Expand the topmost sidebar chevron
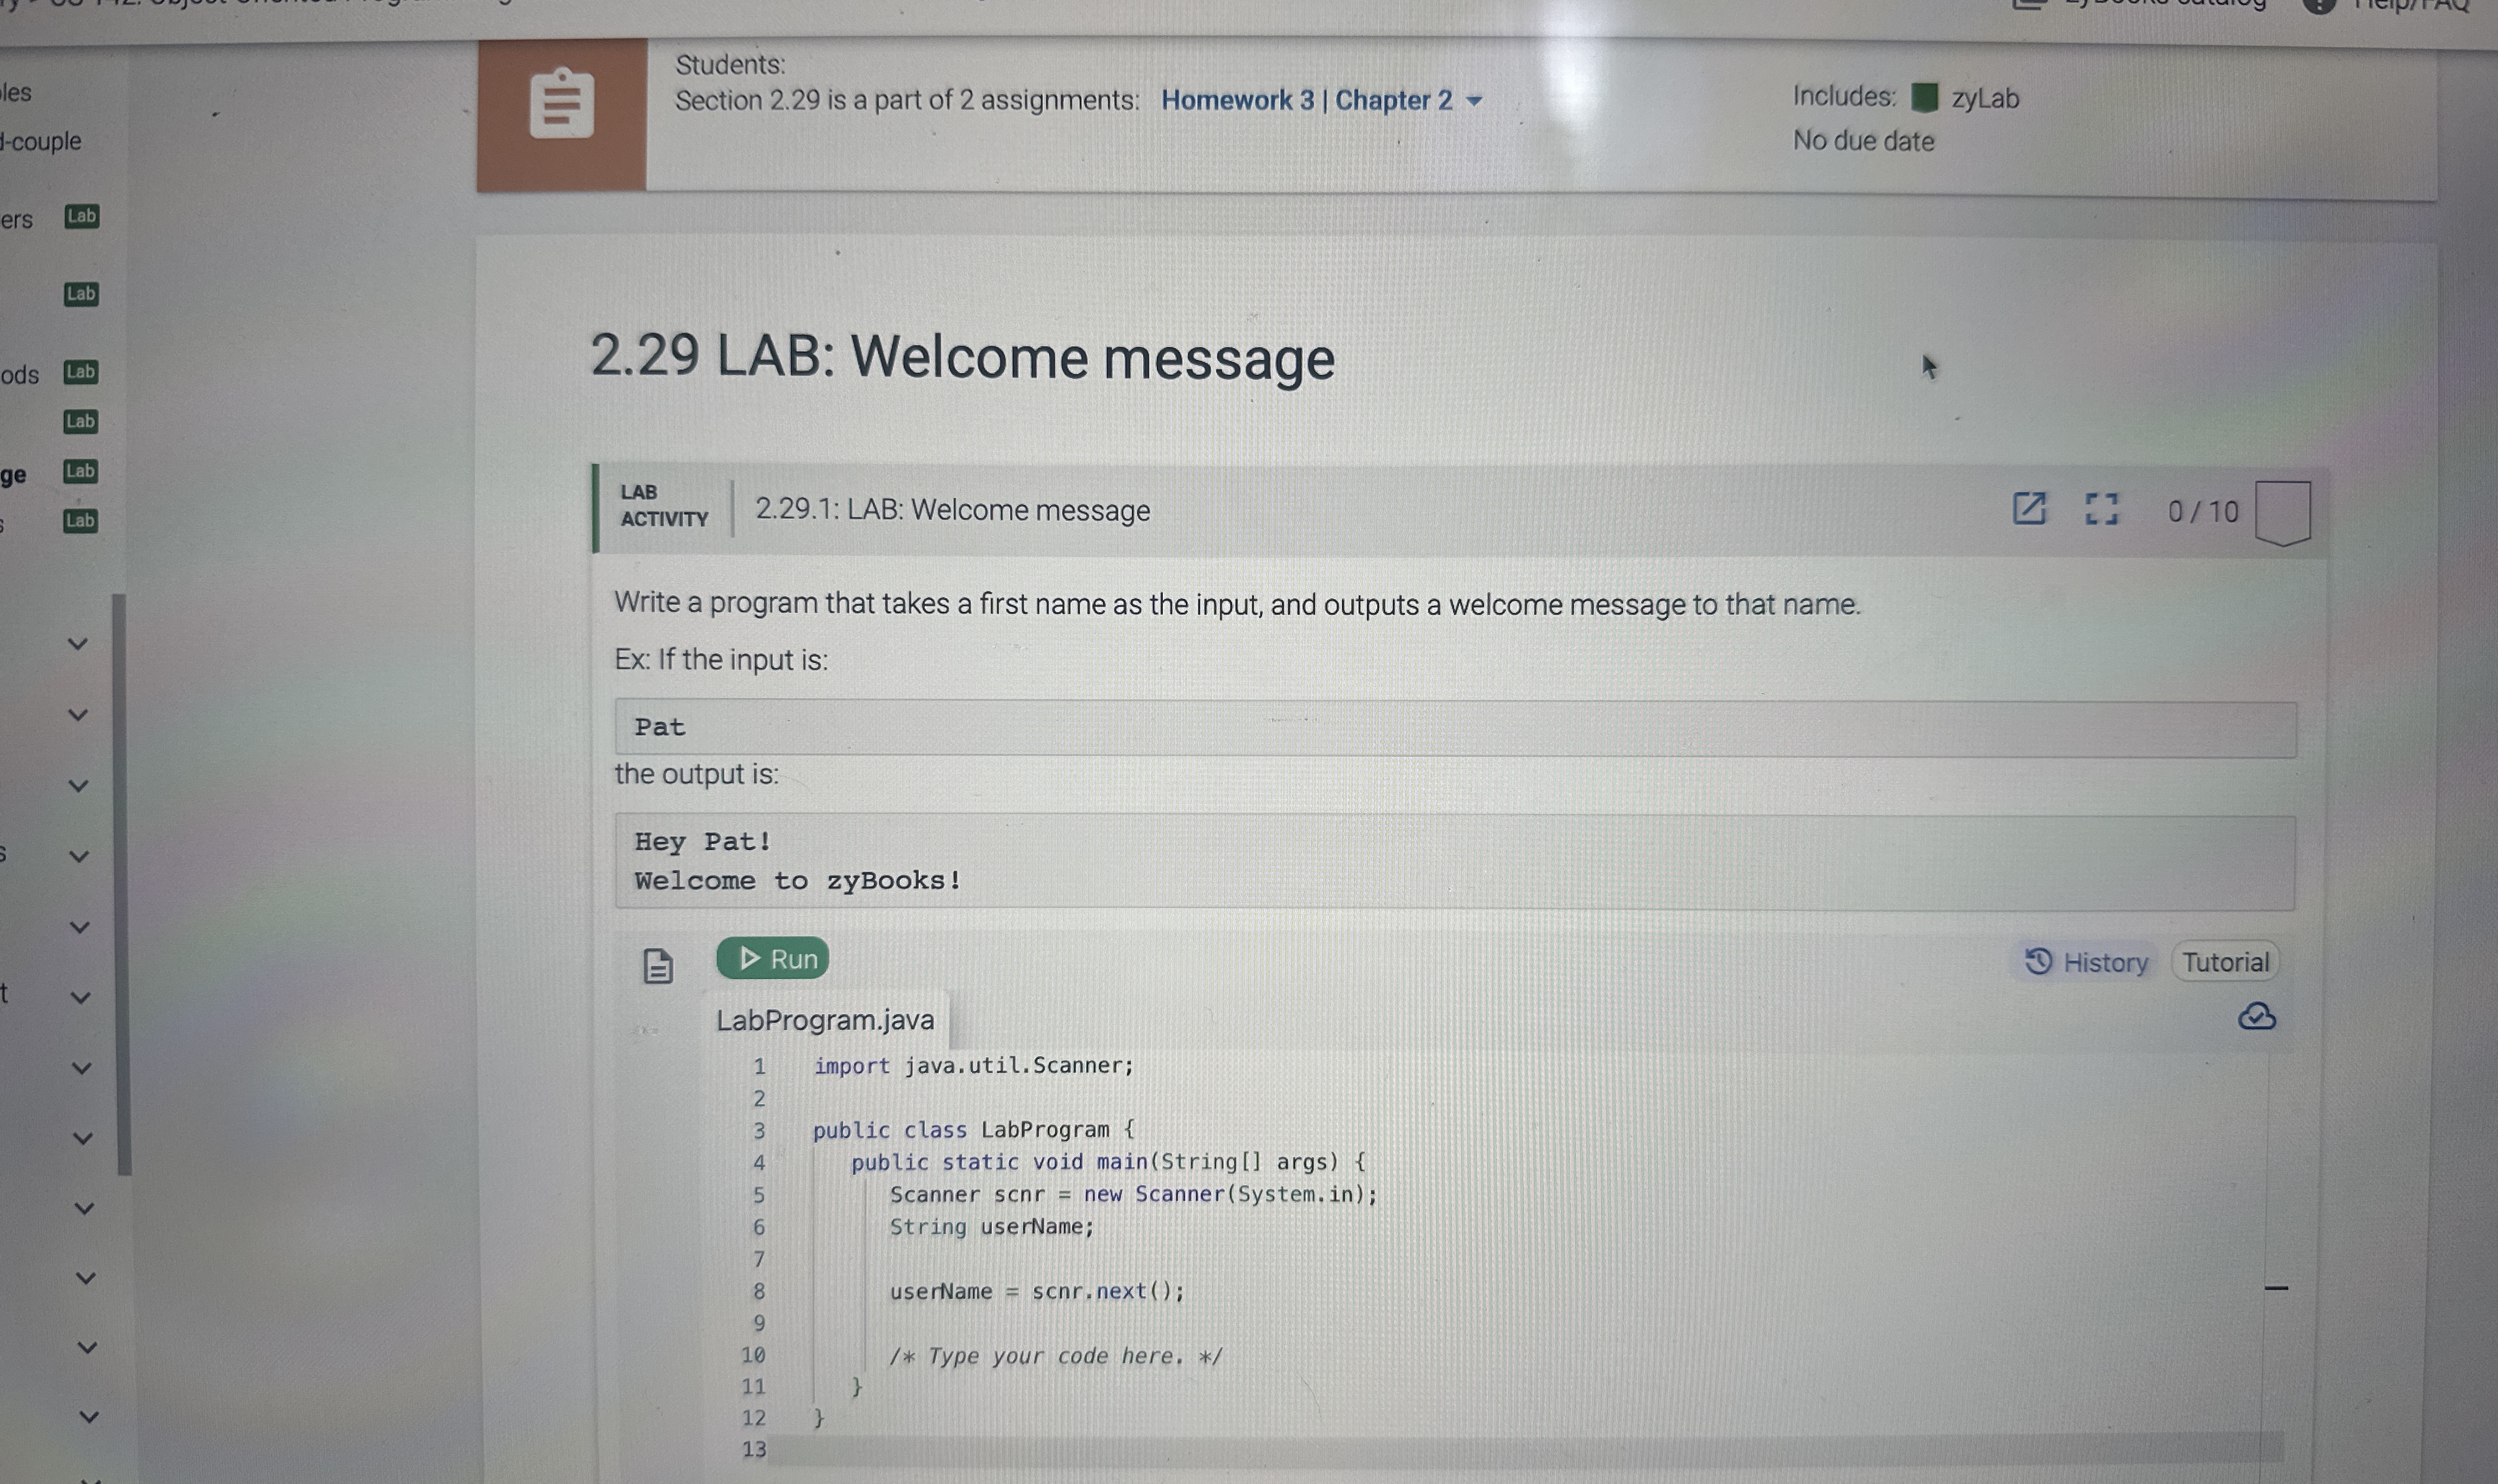 point(78,644)
